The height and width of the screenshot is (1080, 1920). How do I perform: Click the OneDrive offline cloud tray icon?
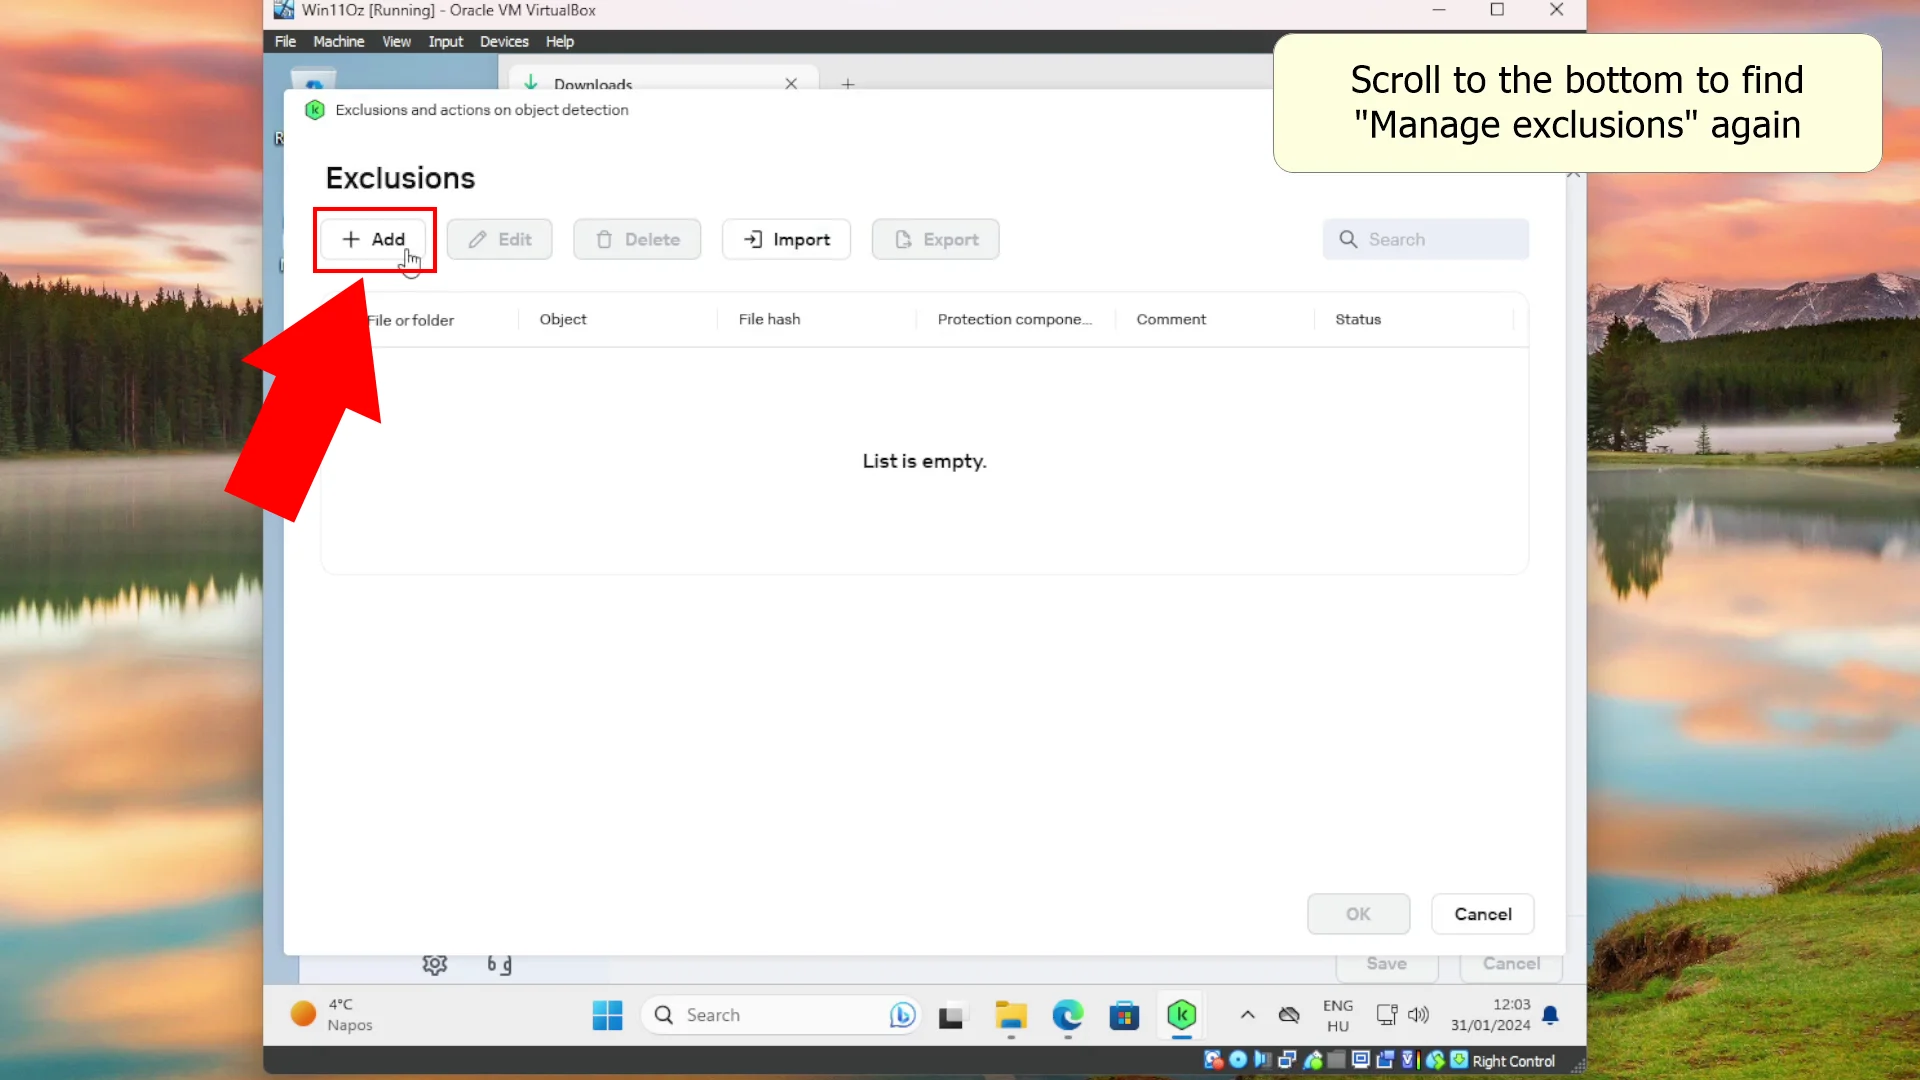tap(1289, 1015)
